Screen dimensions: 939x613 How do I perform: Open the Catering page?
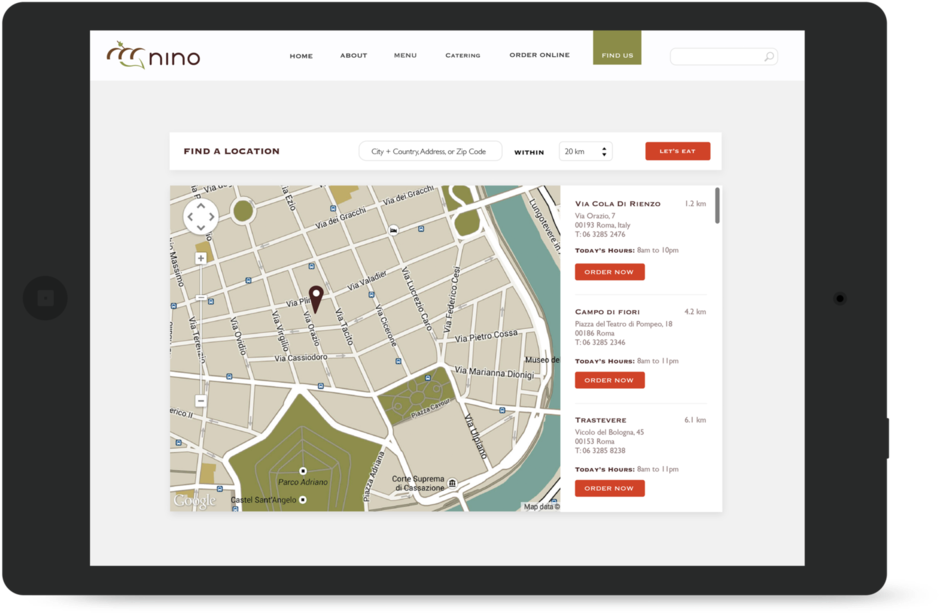click(x=462, y=56)
